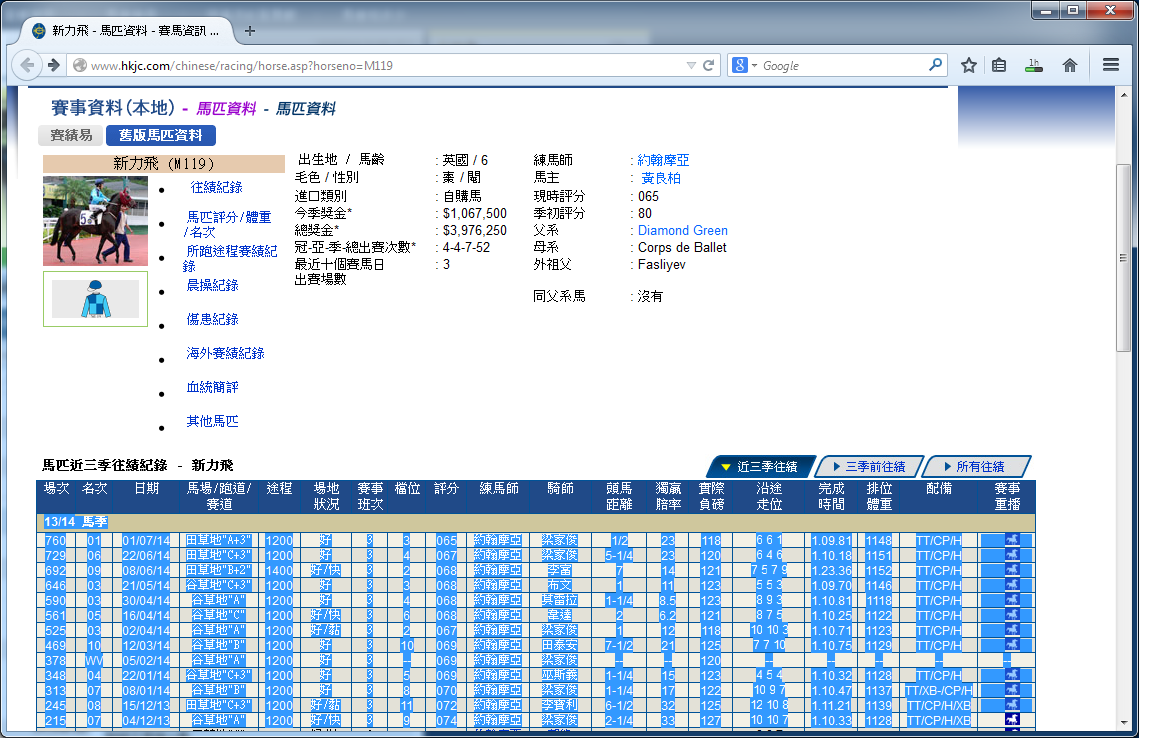Open the bookmarks list icon
Image resolution: width=1152 pixels, height=738 pixels.
tap(999, 65)
